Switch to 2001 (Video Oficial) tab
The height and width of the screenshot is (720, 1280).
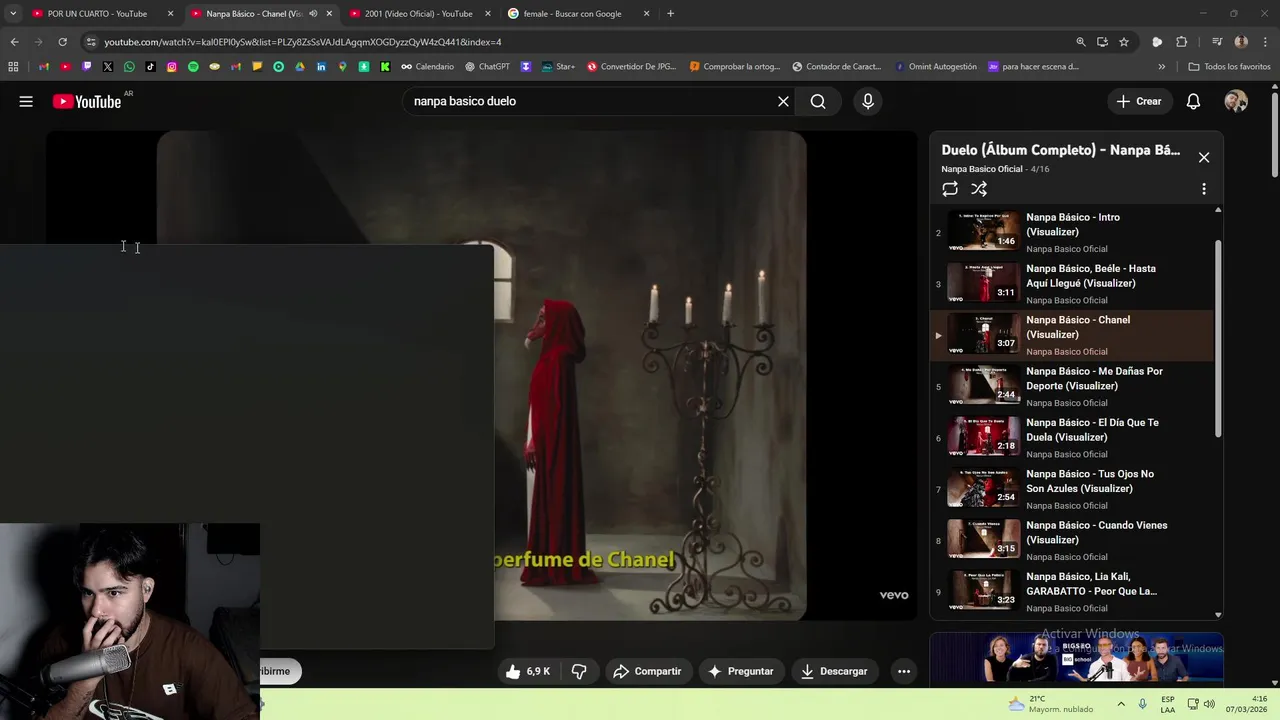pos(418,14)
